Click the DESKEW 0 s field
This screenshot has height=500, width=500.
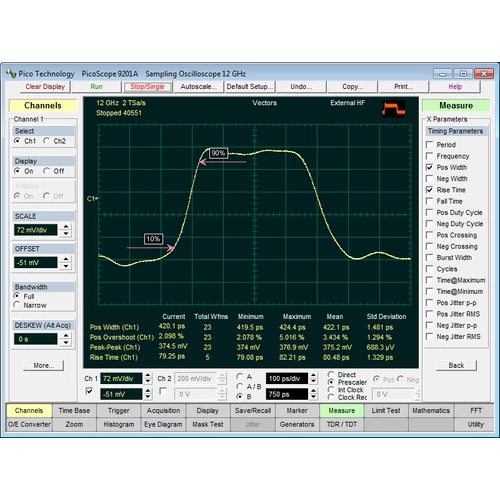36,339
